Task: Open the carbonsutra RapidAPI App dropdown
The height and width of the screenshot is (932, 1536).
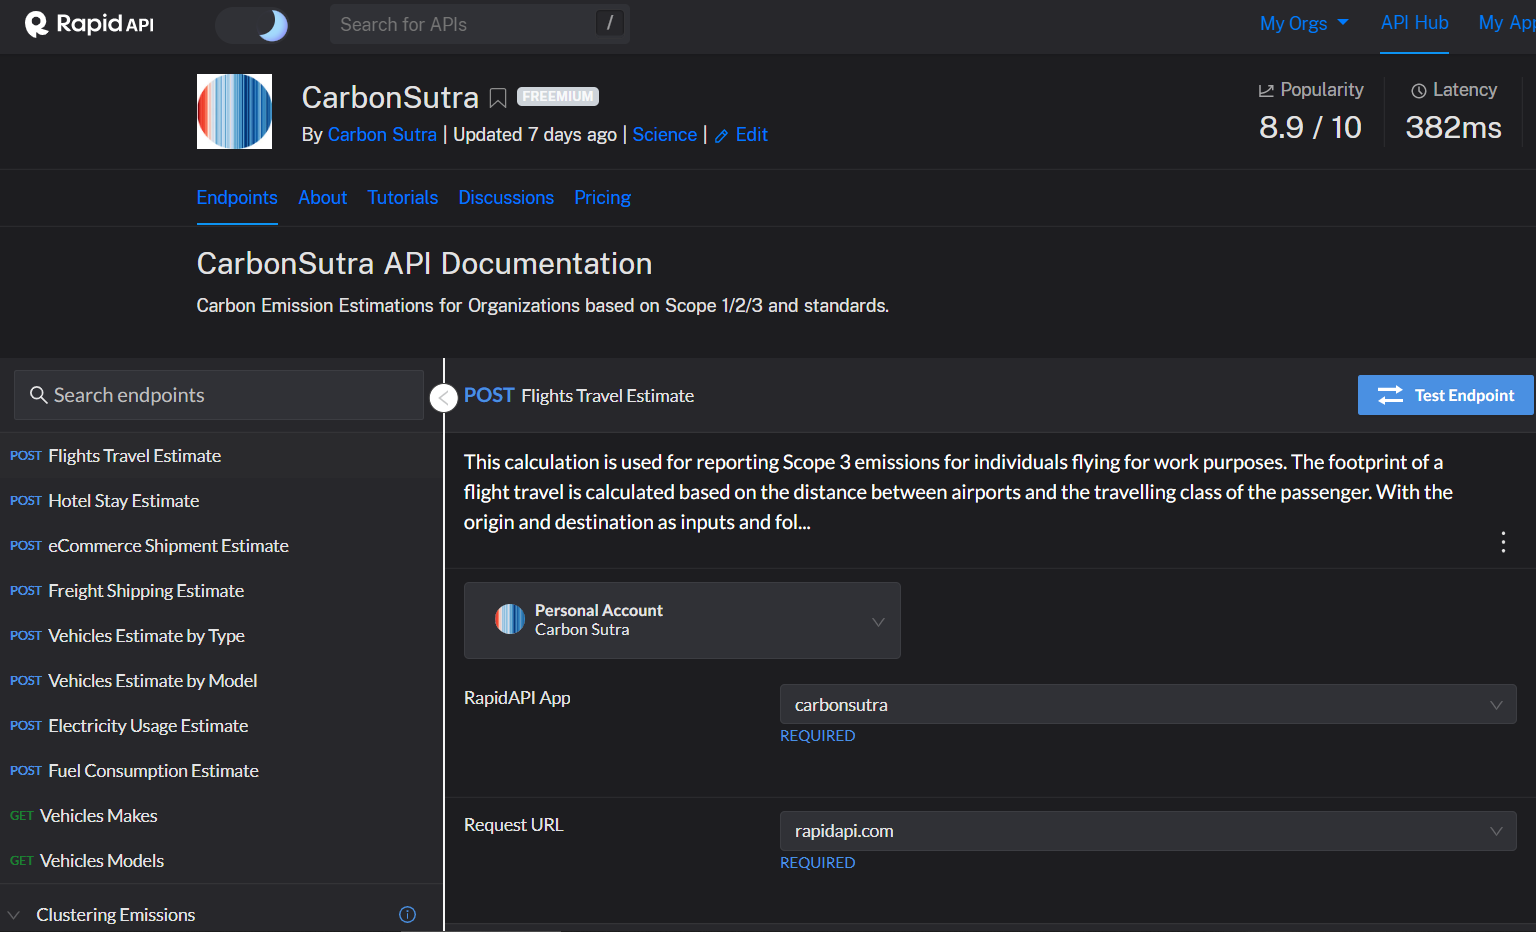Action: (1148, 704)
